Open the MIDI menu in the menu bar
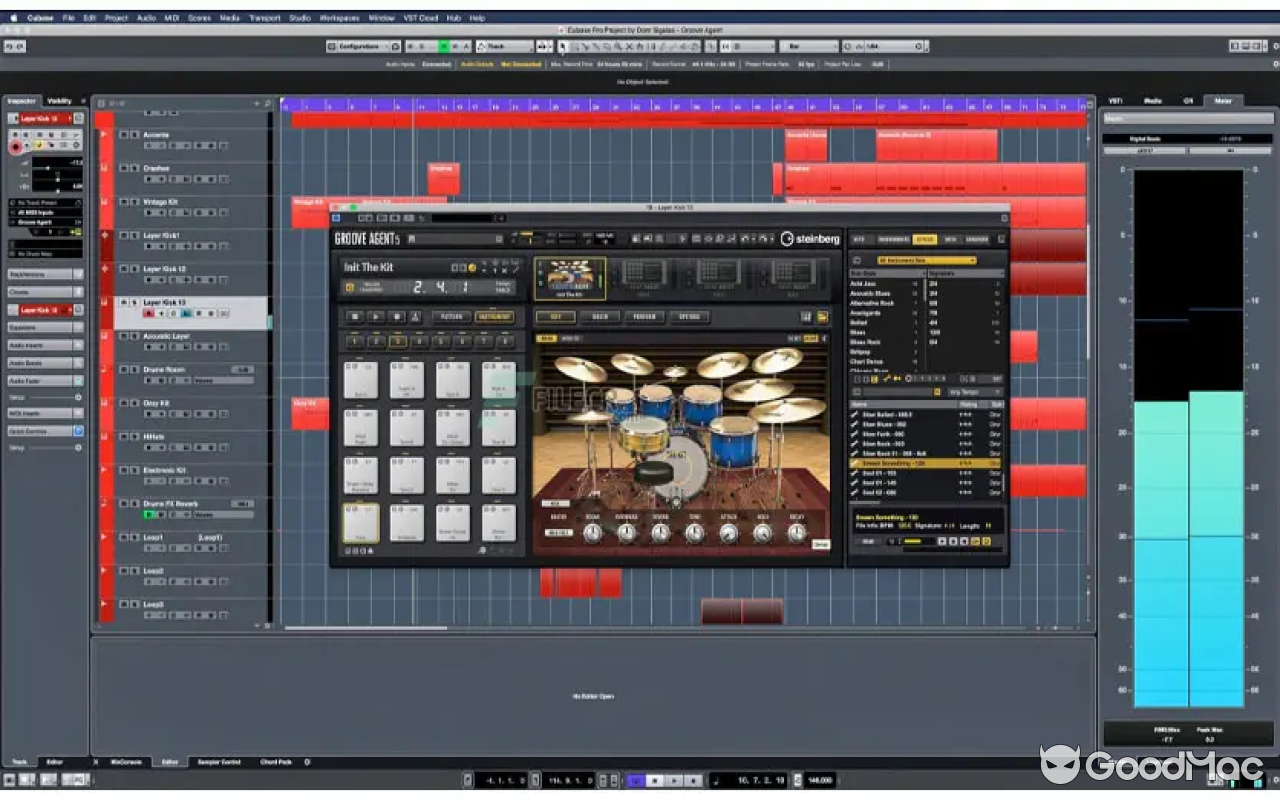1280x800 pixels. tap(172, 17)
